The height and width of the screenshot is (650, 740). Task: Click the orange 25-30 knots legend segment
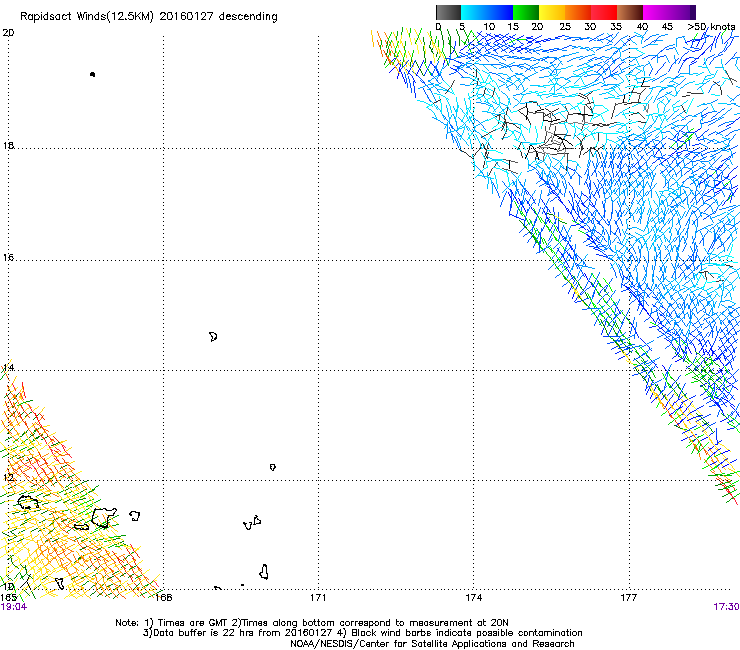tap(578, 12)
